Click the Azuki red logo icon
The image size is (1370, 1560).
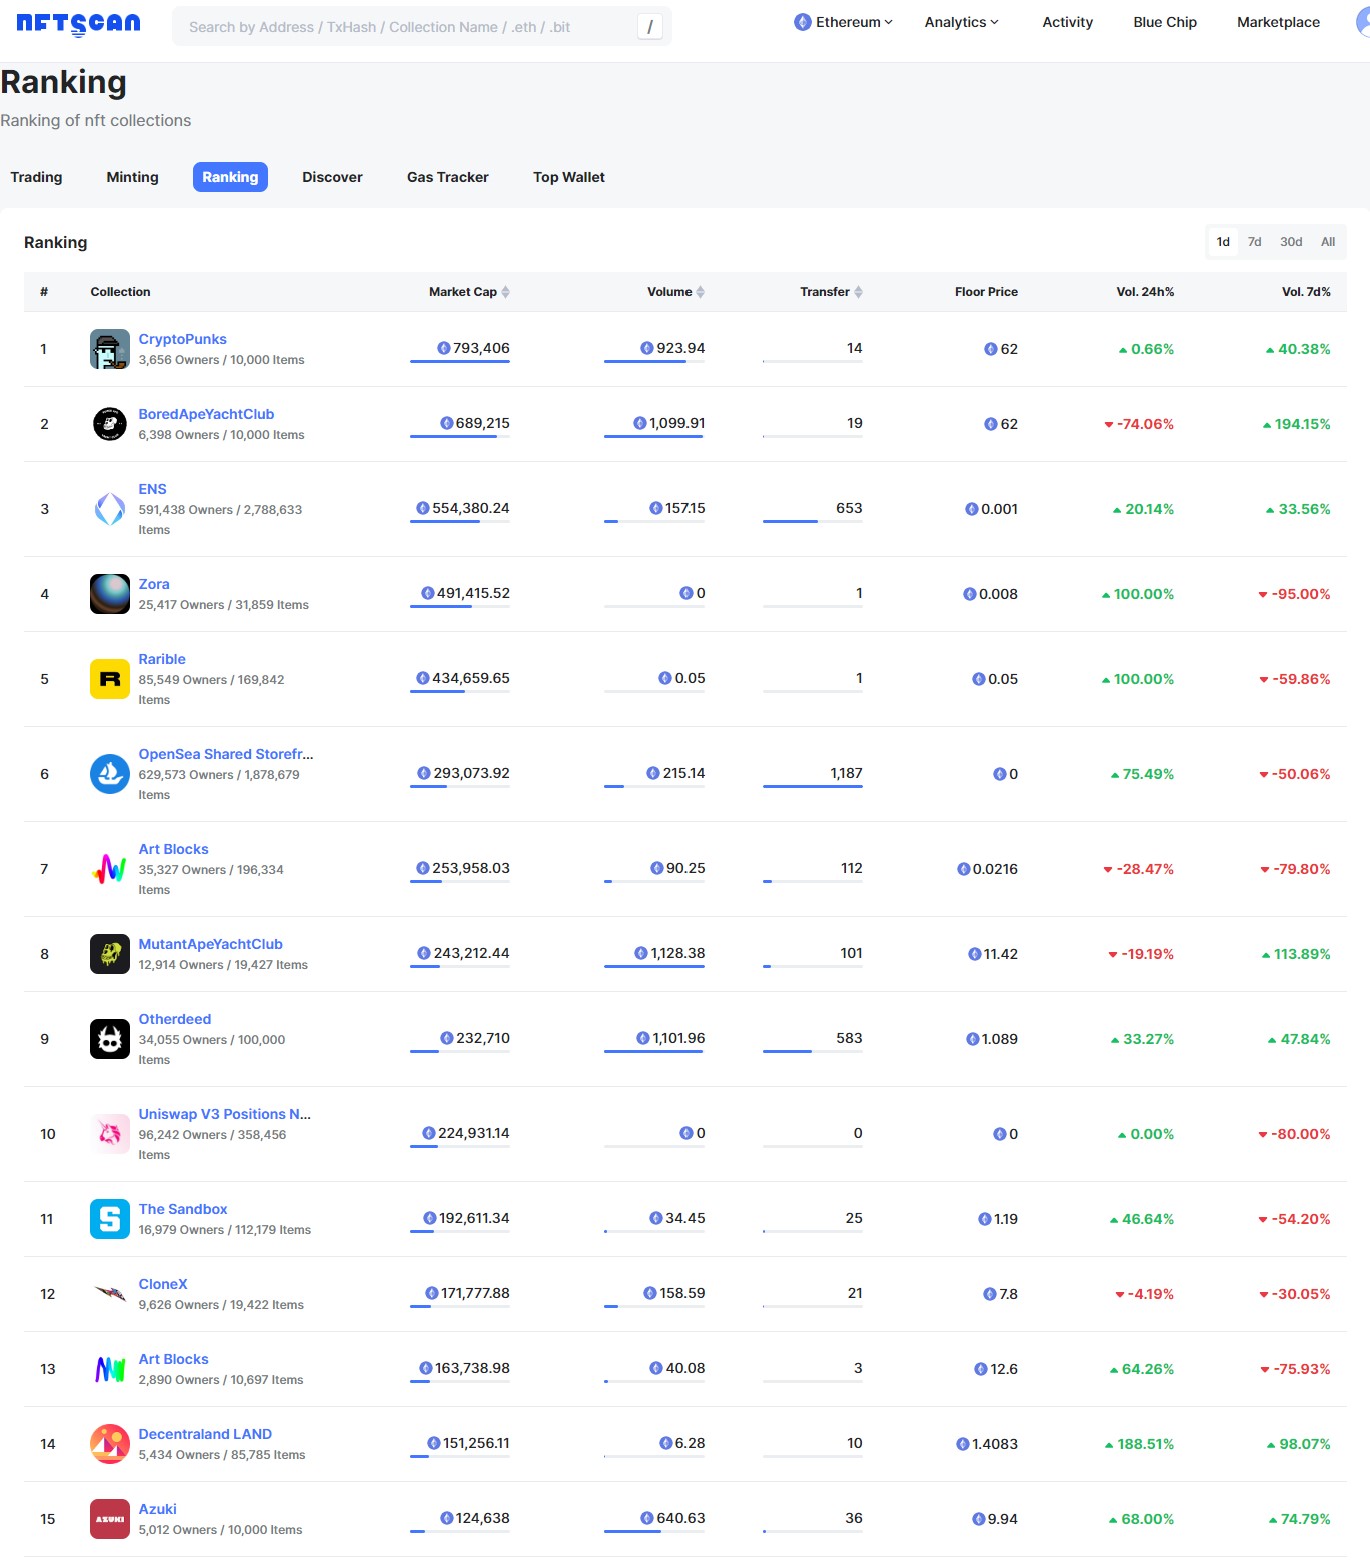click(109, 1519)
